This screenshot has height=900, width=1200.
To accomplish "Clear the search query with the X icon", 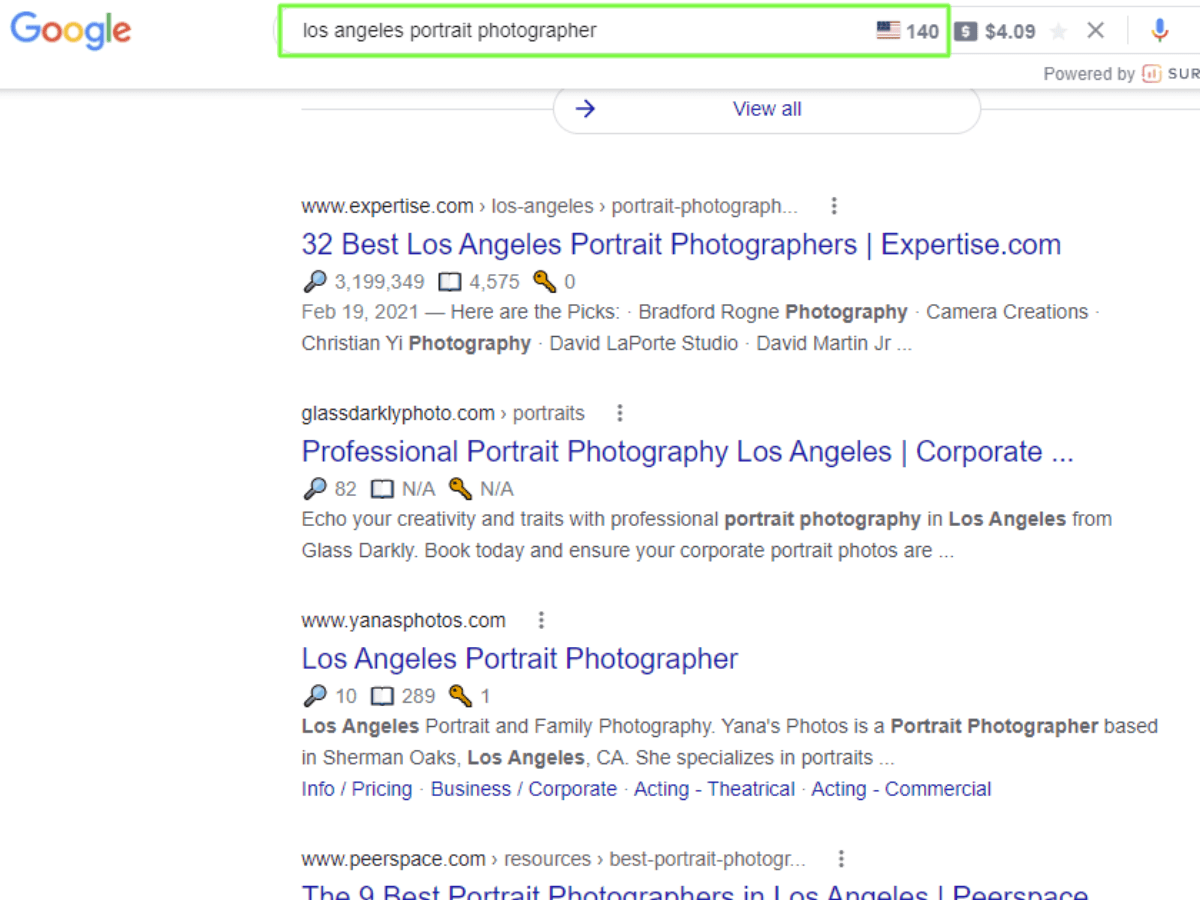I will click(1096, 30).
